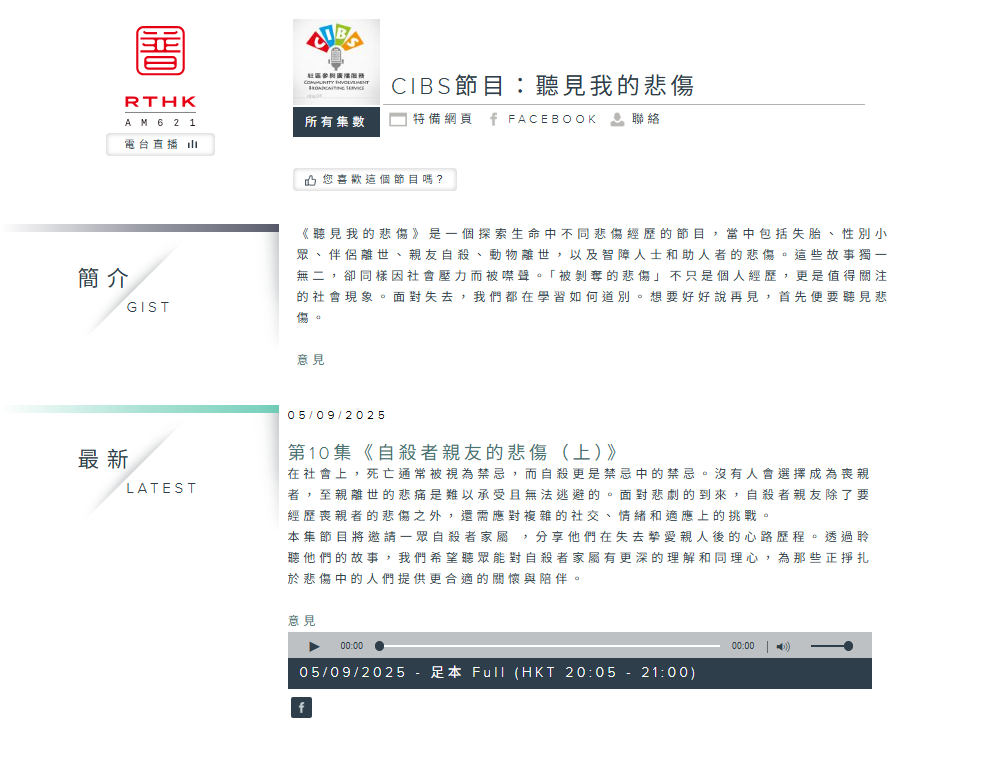Select the 所有集數 tab

pos(336,122)
